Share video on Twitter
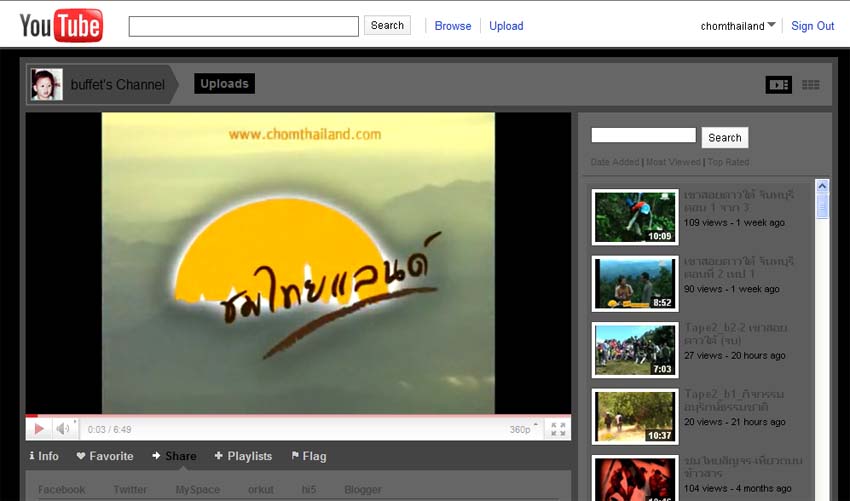This screenshot has width=850, height=501. pos(130,490)
